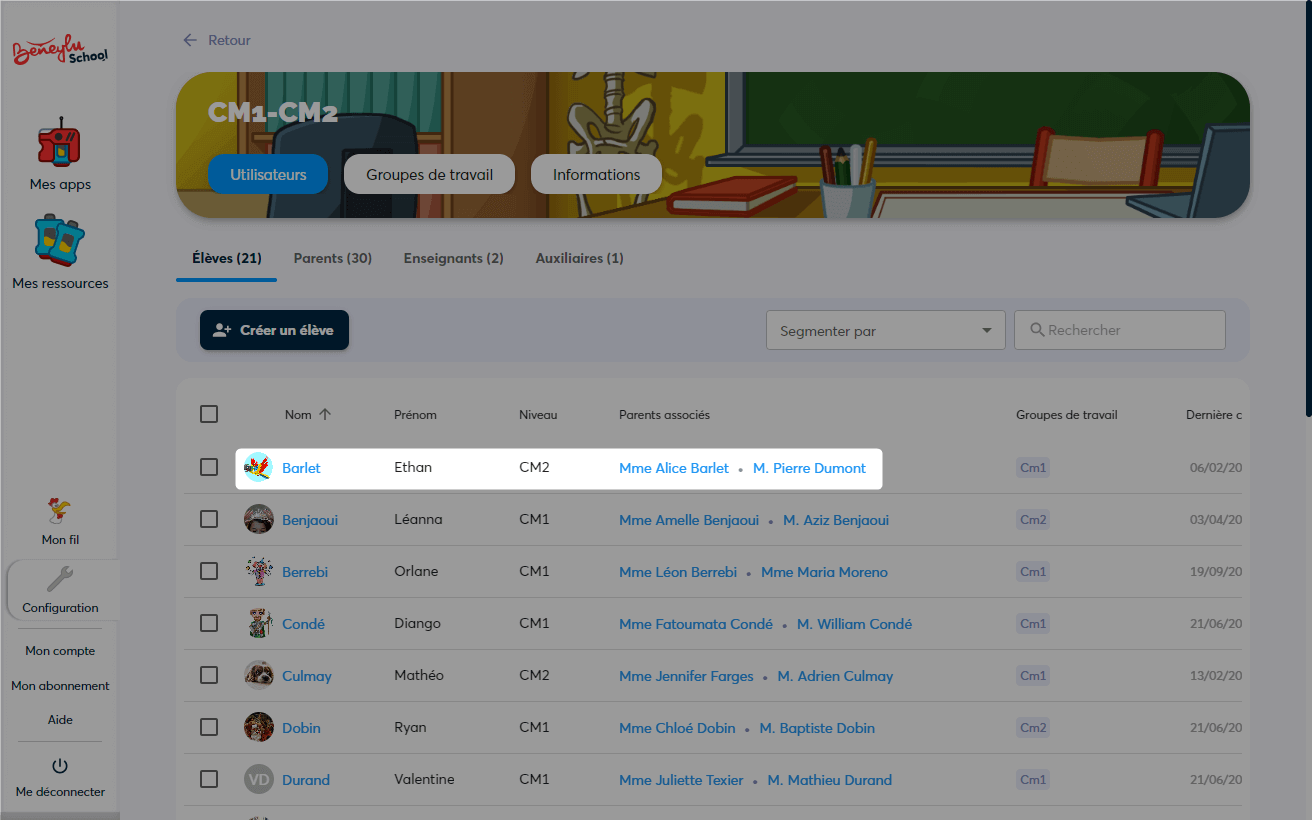The height and width of the screenshot is (820, 1312).
Task: Click Valentine Durand's VD avatar
Action: click(x=259, y=779)
